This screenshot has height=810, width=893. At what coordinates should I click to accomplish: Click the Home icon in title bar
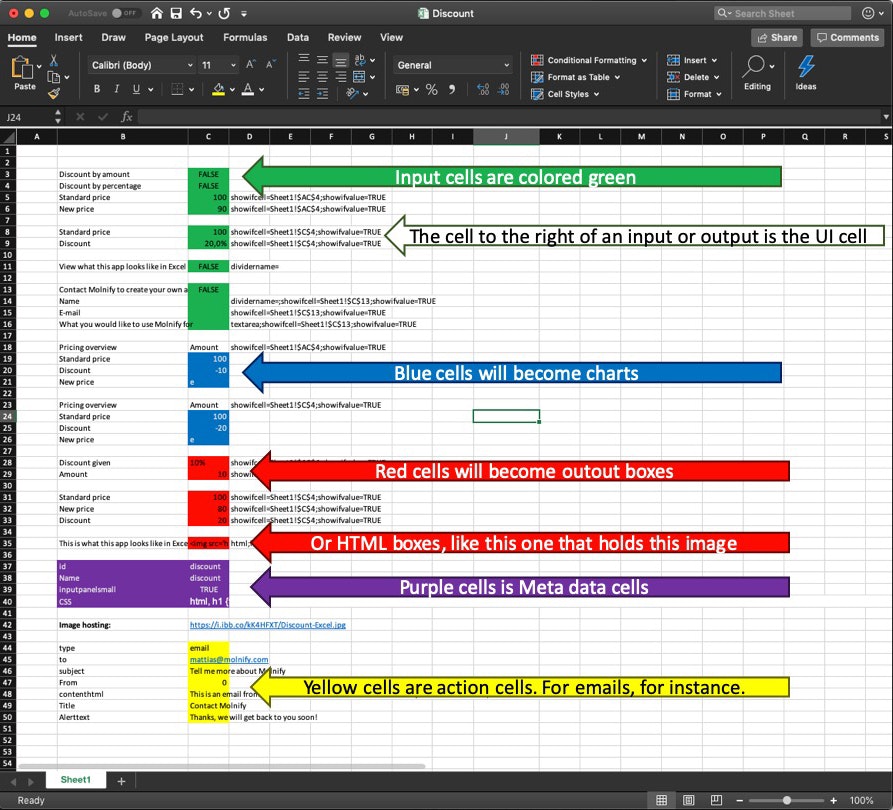pos(157,13)
